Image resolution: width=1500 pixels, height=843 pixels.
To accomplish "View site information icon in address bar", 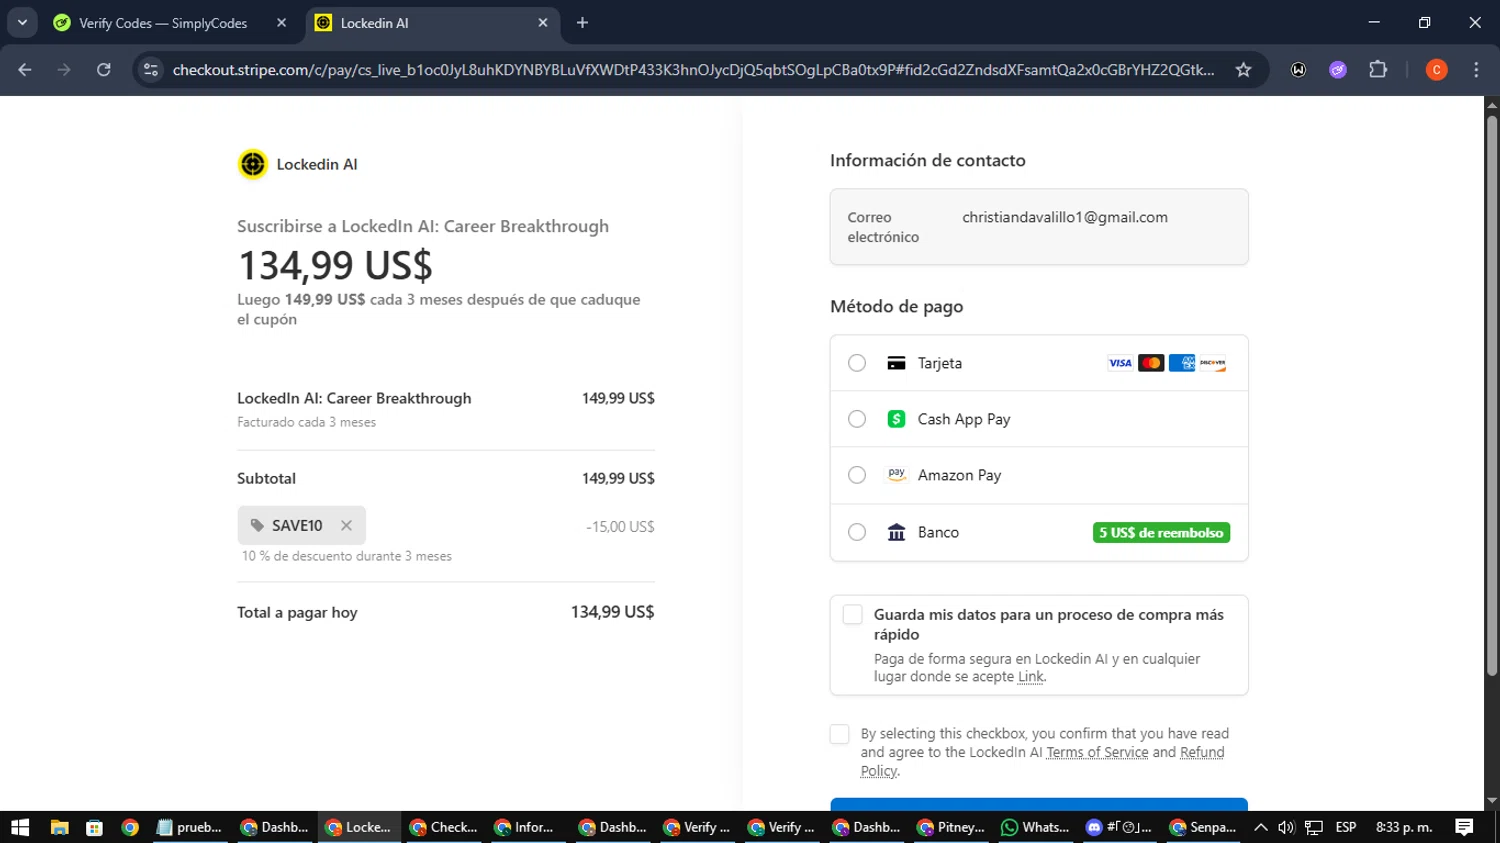I will point(151,70).
